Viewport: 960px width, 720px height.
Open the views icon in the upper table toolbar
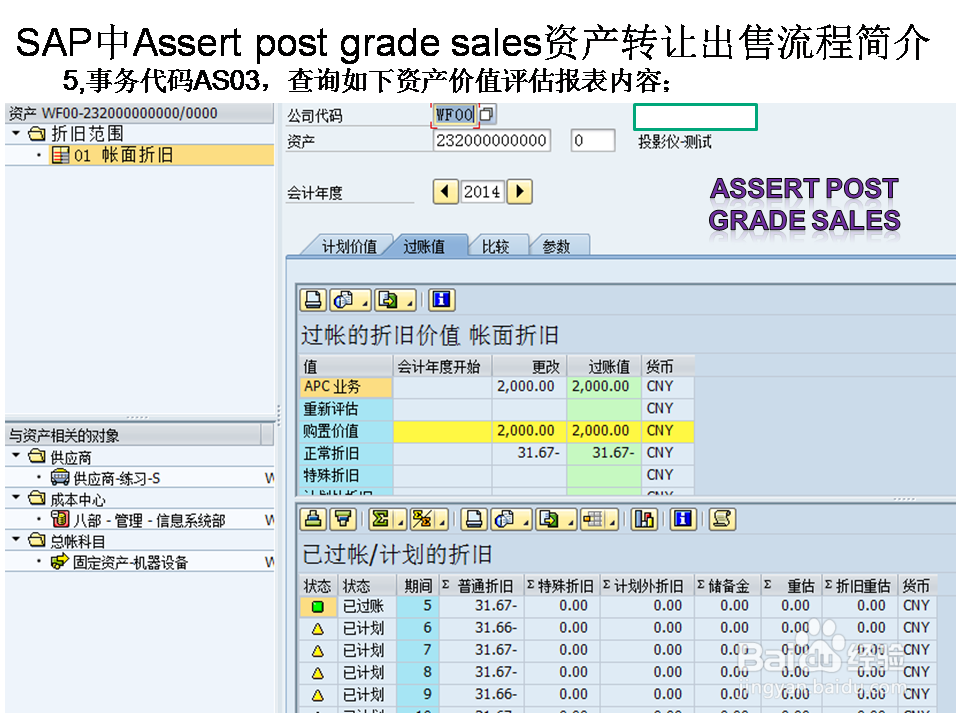(343, 300)
